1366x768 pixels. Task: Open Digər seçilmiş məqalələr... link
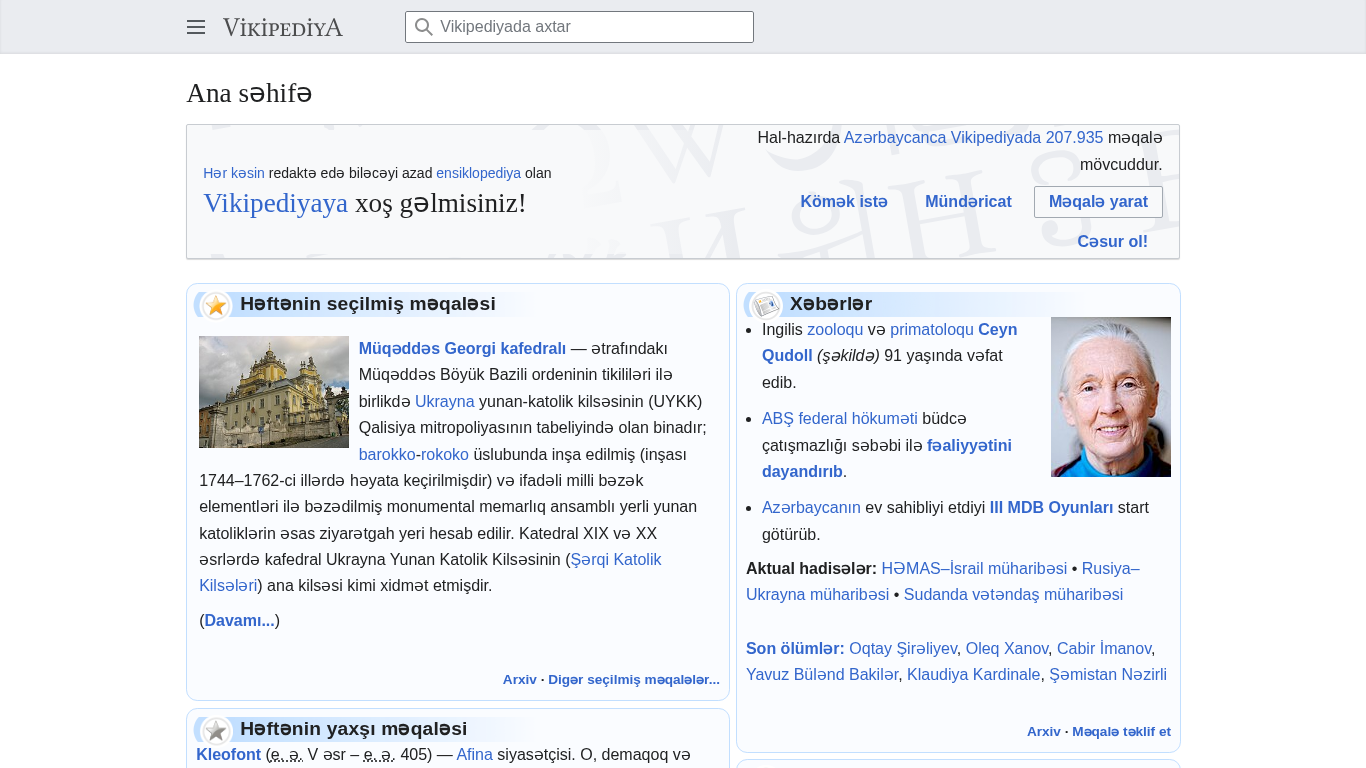[x=634, y=680]
